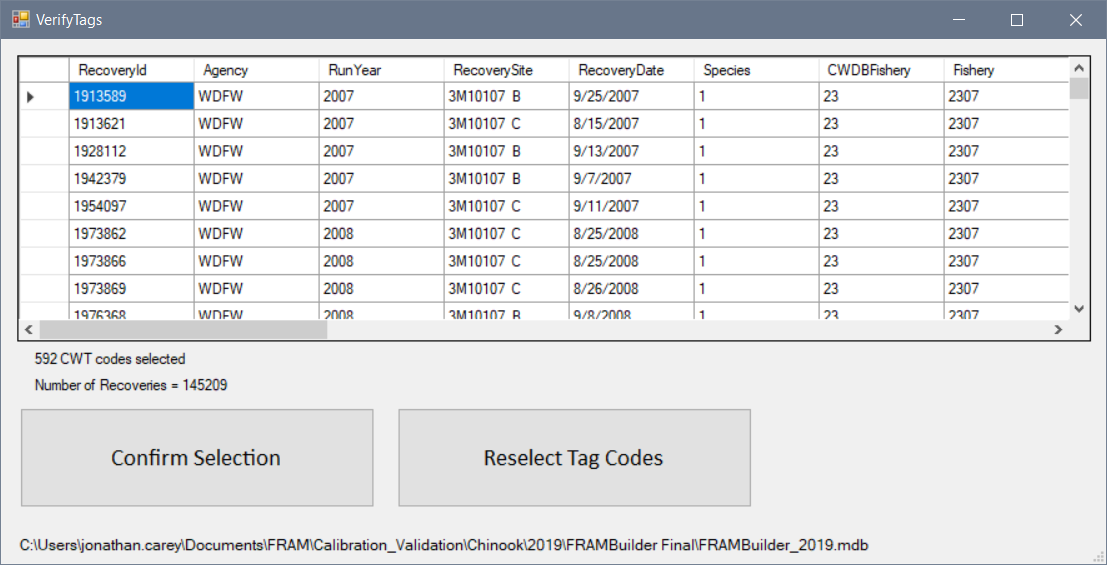Click Species cell in row 1973869
1107x565 pixels.
tap(756, 290)
